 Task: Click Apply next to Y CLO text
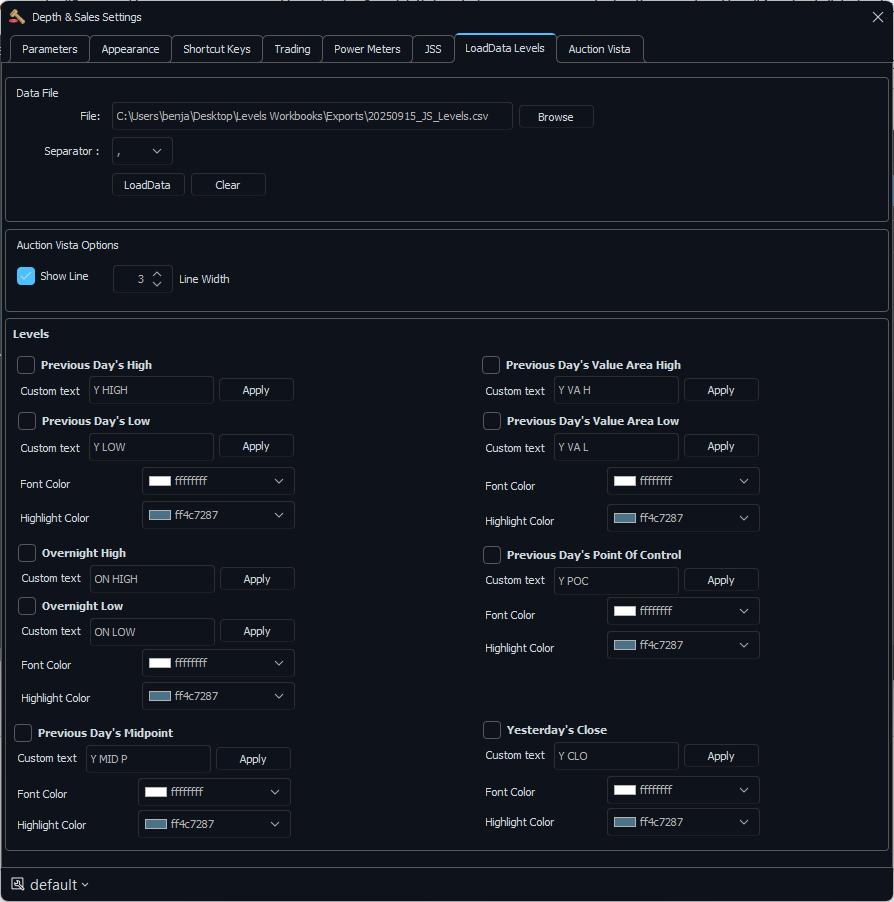(x=721, y=756)
